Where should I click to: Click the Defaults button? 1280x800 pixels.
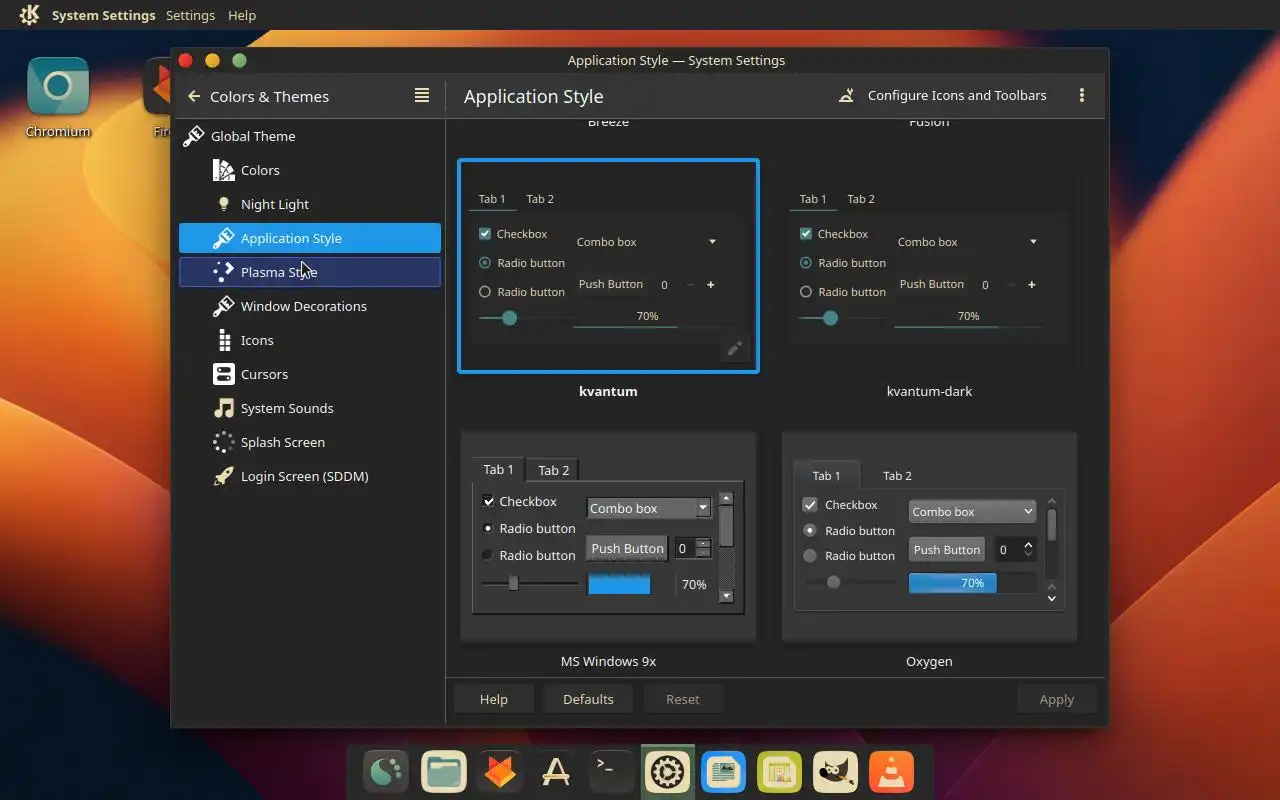(x=588, y=699)
